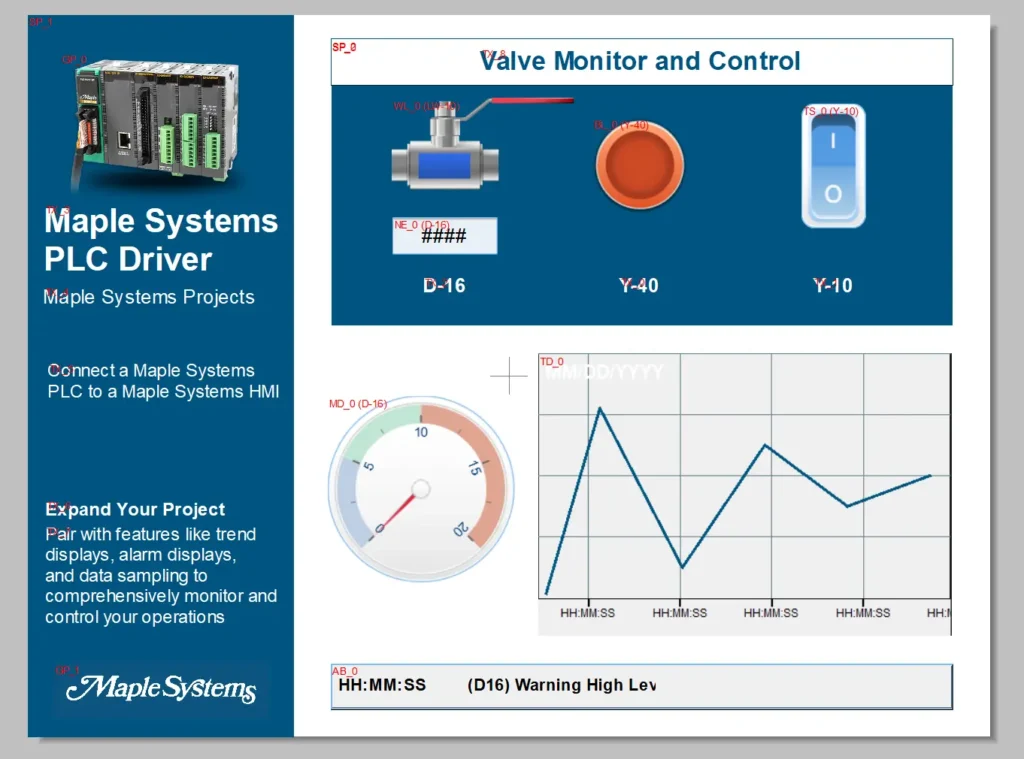Click the crosshair cursor marker

coord(509,376)
